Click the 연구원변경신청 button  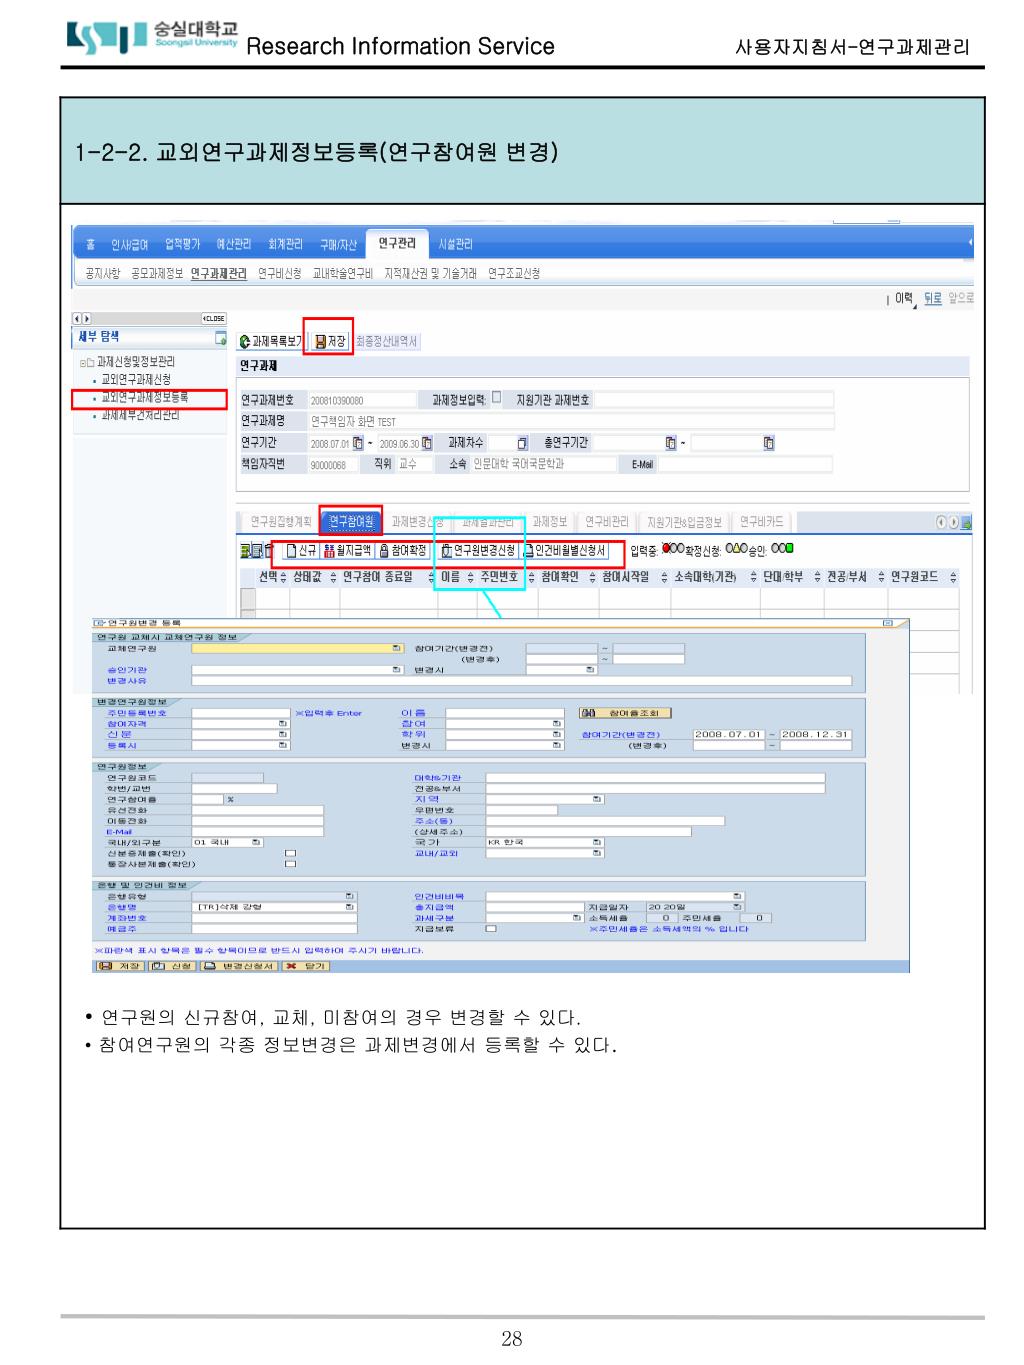tap(478, 550)
